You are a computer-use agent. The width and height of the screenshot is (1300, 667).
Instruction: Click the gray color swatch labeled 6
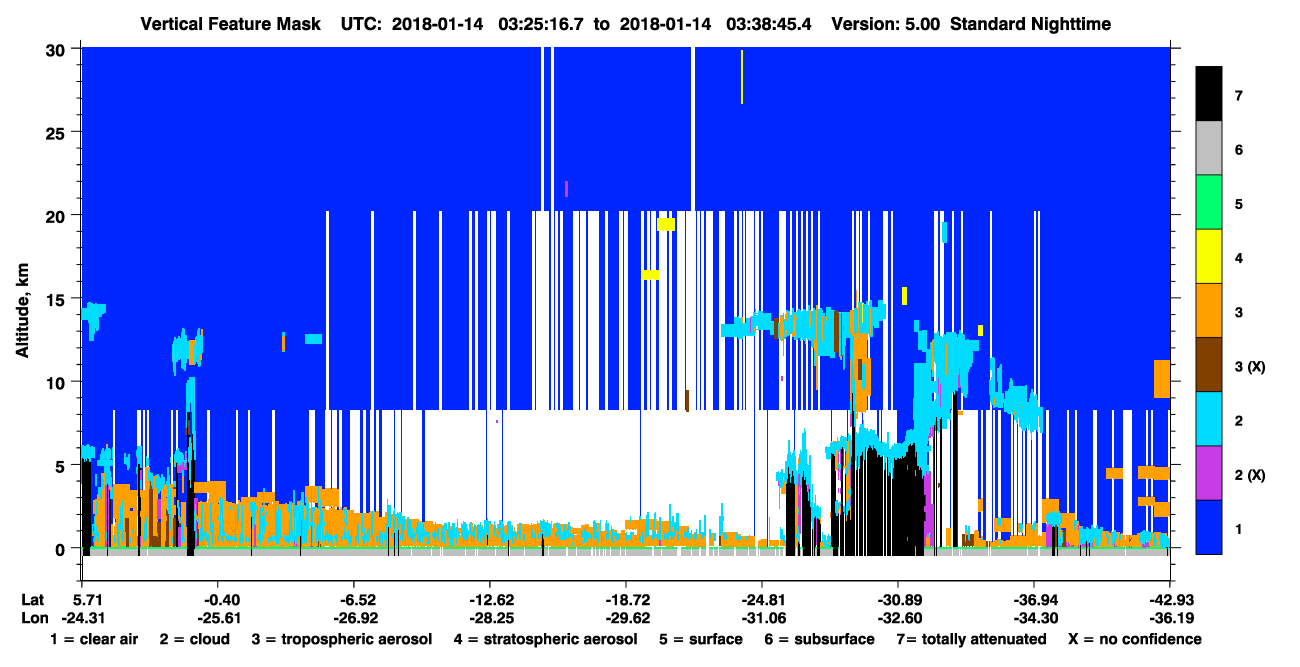click(x=1209, y=149)
